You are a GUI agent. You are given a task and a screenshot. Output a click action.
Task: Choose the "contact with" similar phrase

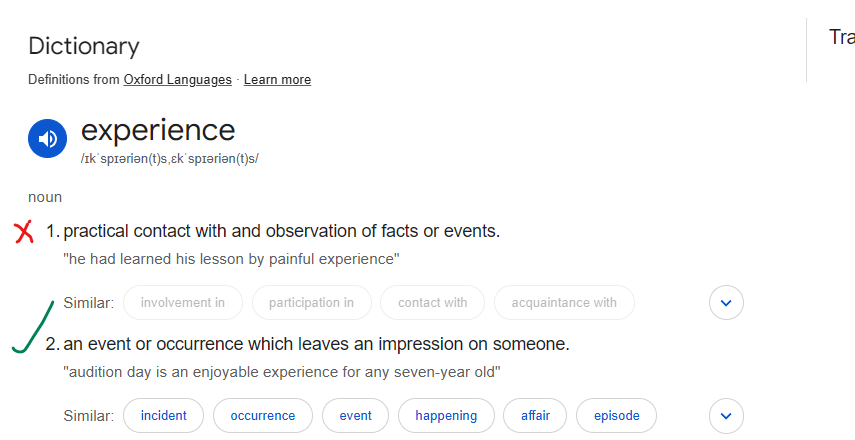click(x=432, y=302)
